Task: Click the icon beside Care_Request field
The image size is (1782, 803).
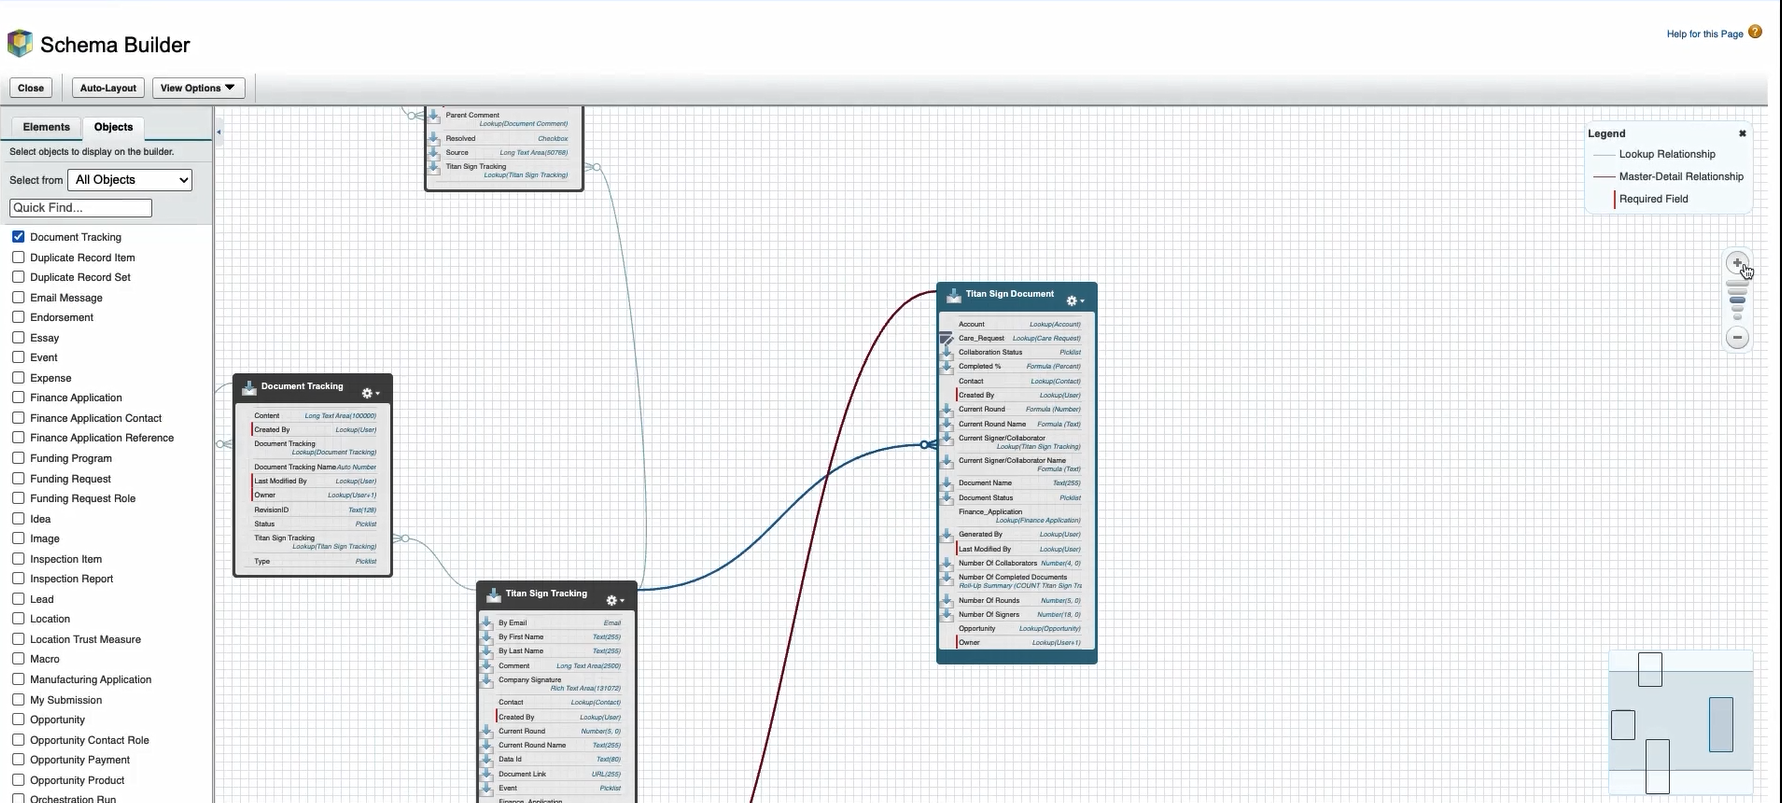Action: click(946, 338)
